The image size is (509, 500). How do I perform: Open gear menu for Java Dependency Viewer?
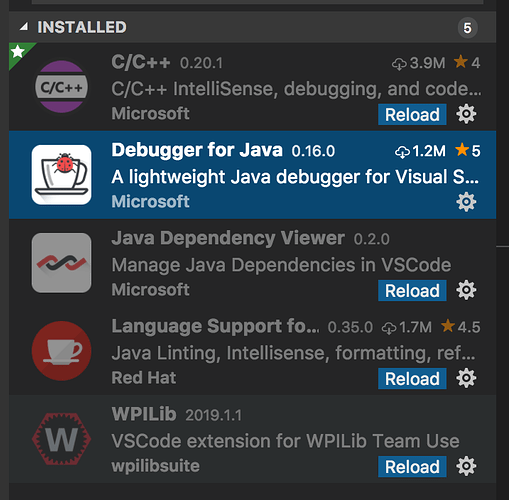(466, 290)
